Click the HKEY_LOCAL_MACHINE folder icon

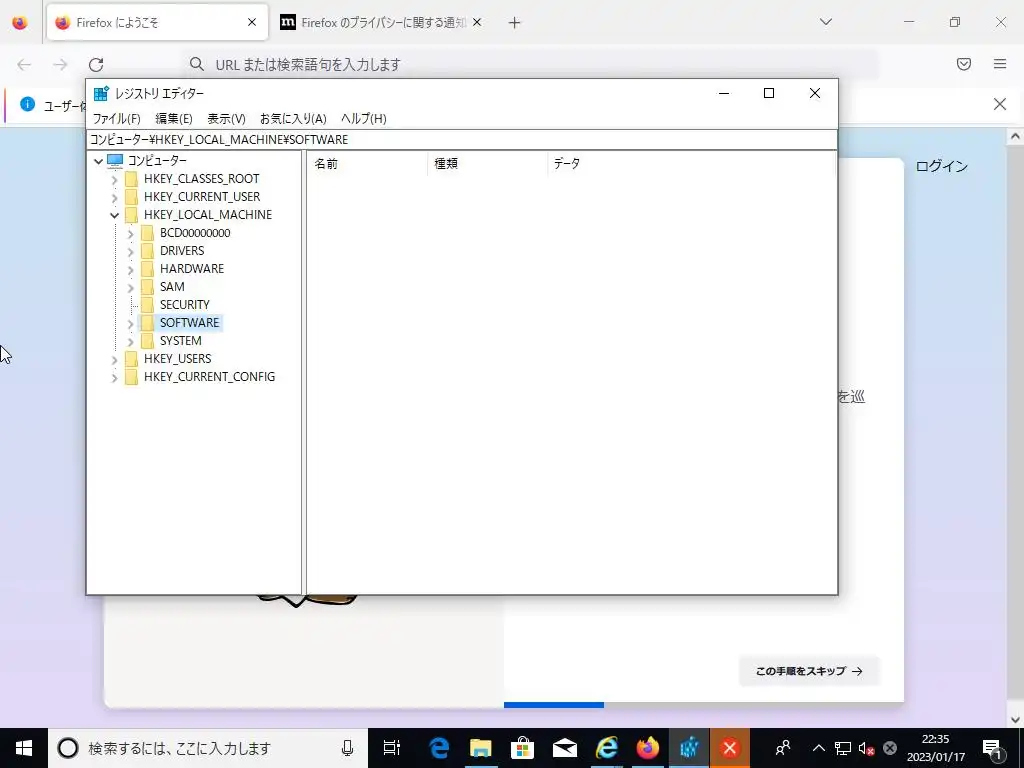tap(131, 215)
